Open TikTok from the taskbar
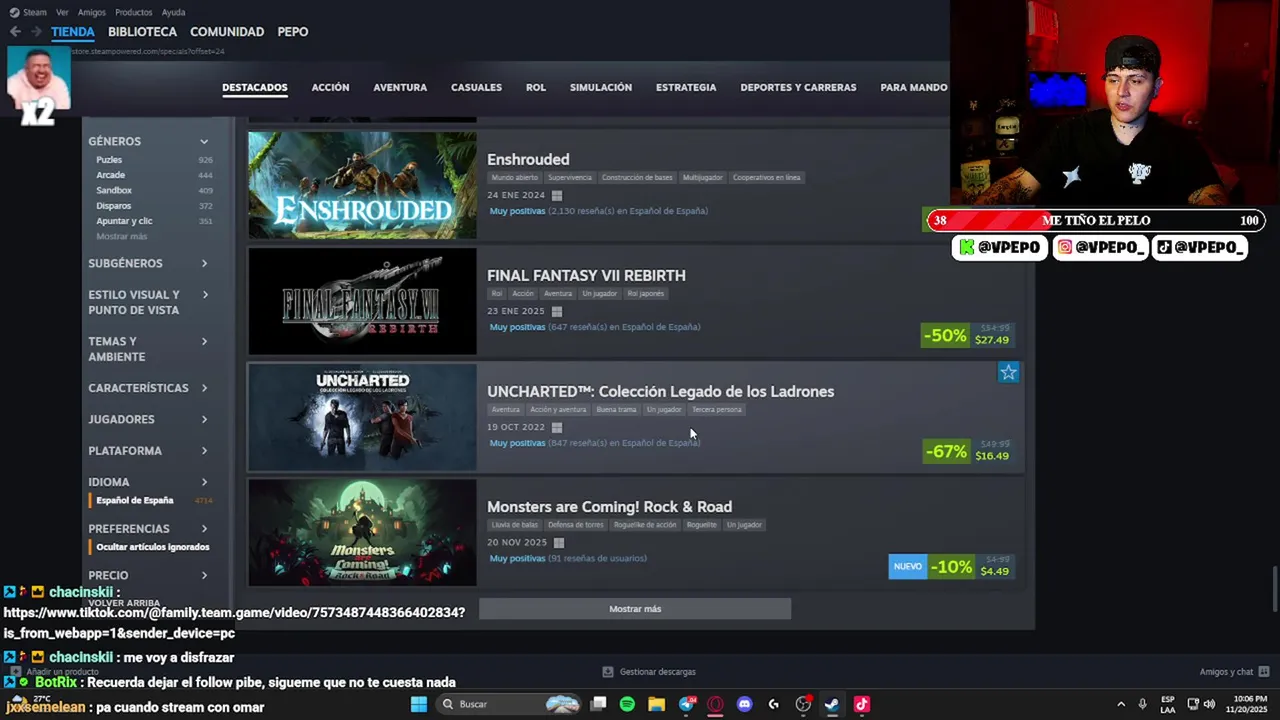 (862, 704)
